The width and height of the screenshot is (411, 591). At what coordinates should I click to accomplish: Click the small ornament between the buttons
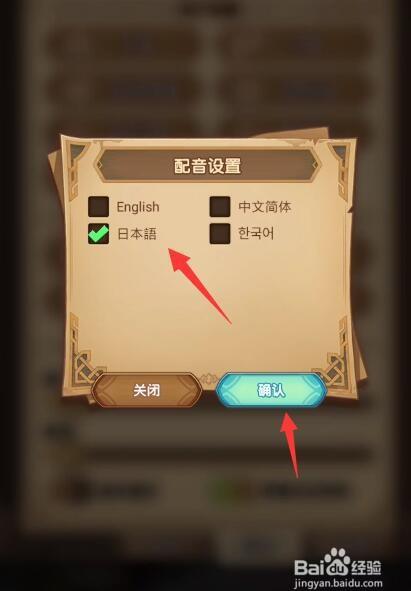pos(209,378)
